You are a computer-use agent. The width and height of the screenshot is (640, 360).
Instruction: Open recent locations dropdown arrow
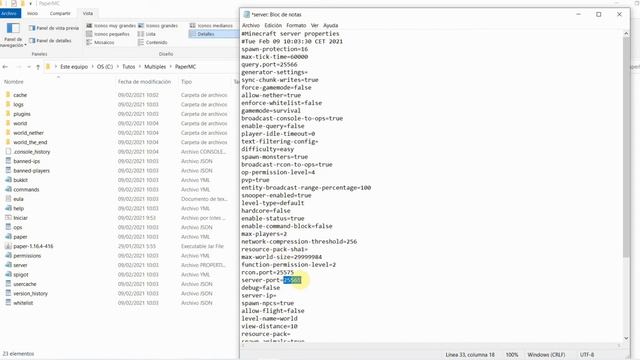pyautogui.click(x=29, y=67)
